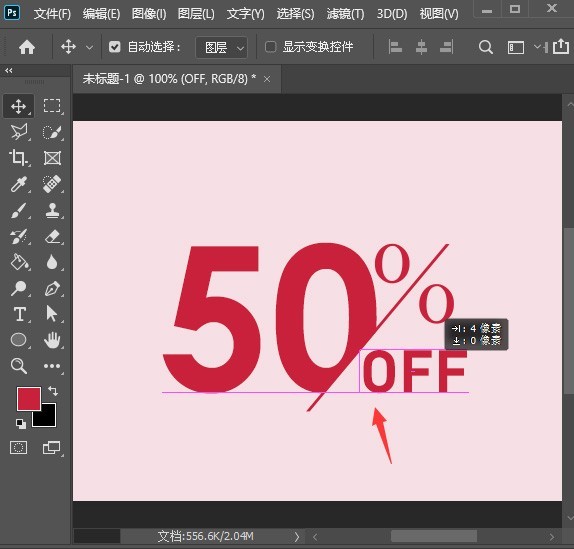The height and width of the screenshot is (549, 574).
Task: Select the History Brush tool
Action: point(18,237)
